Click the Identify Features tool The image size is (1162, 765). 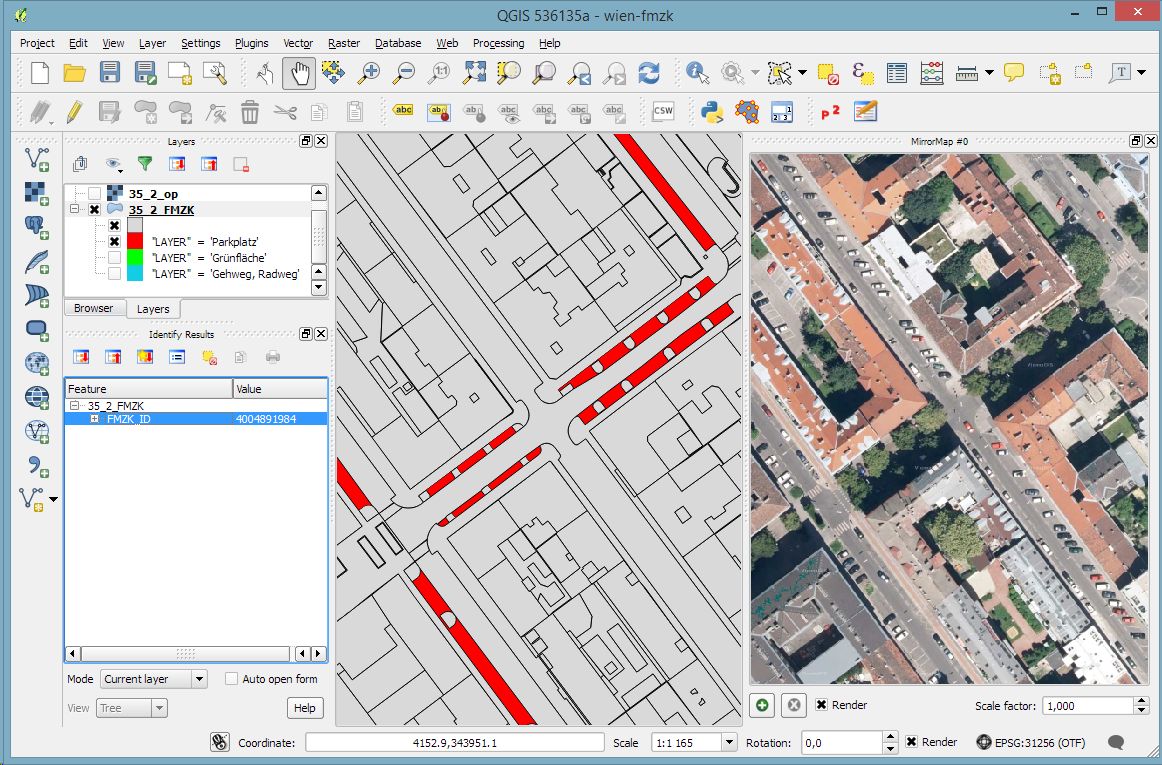[x=697, y=73]
